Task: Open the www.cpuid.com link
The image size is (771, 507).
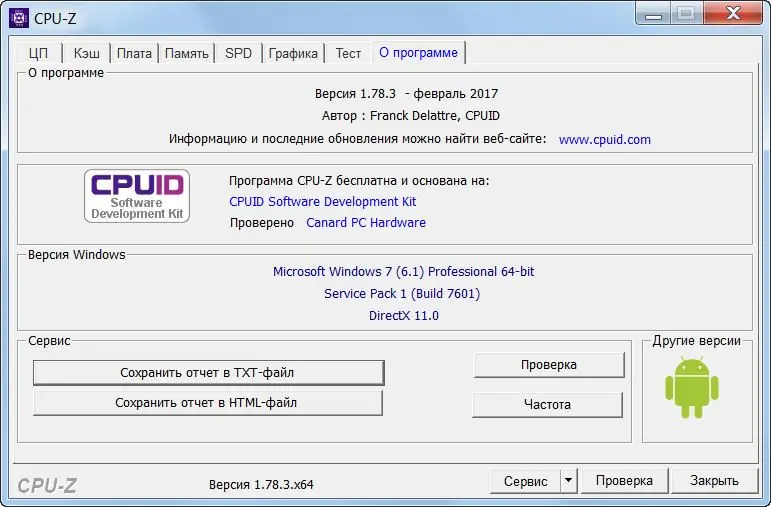Action: [x=605, y=139]
